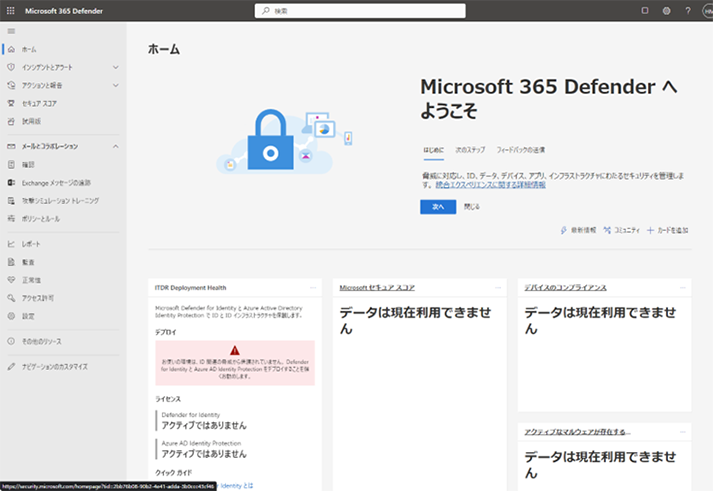The width and height of the screenshot is (713, 491).
Task: Open the 最新情報 lightning link
Action: coord(578,230)
